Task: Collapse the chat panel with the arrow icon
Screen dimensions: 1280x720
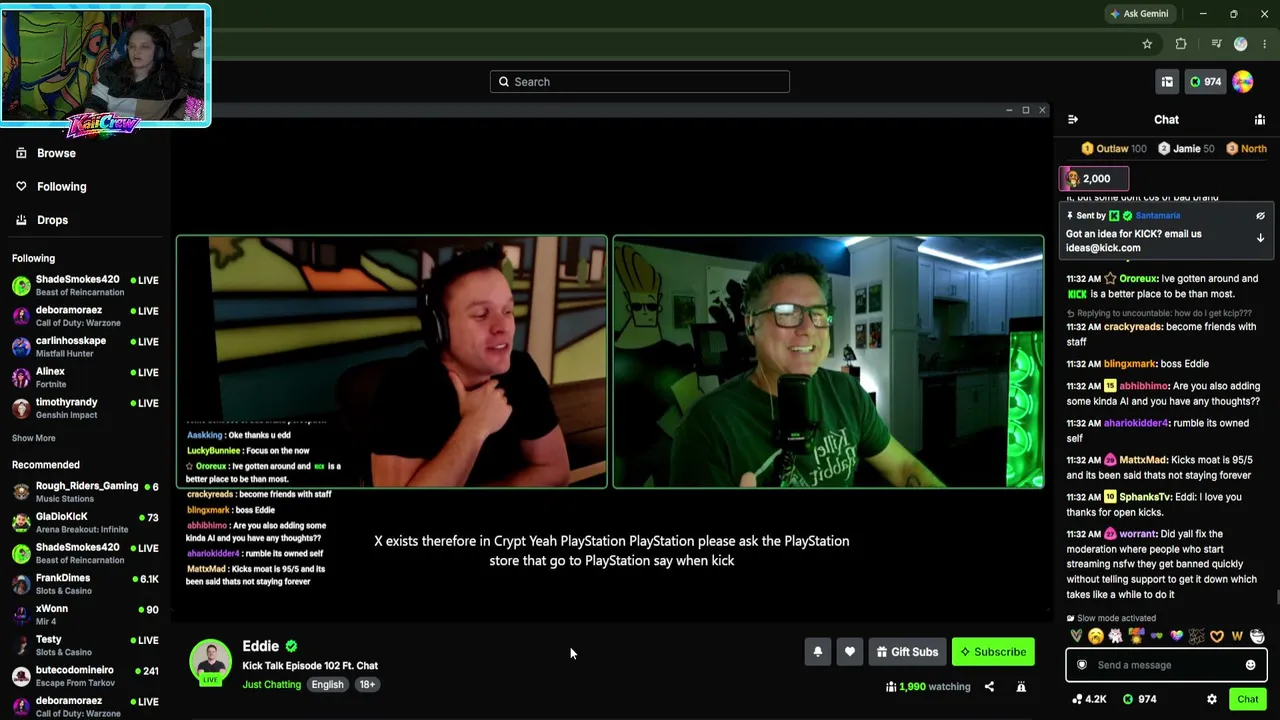Action: pyautogui.click(x=1073, y=120)
